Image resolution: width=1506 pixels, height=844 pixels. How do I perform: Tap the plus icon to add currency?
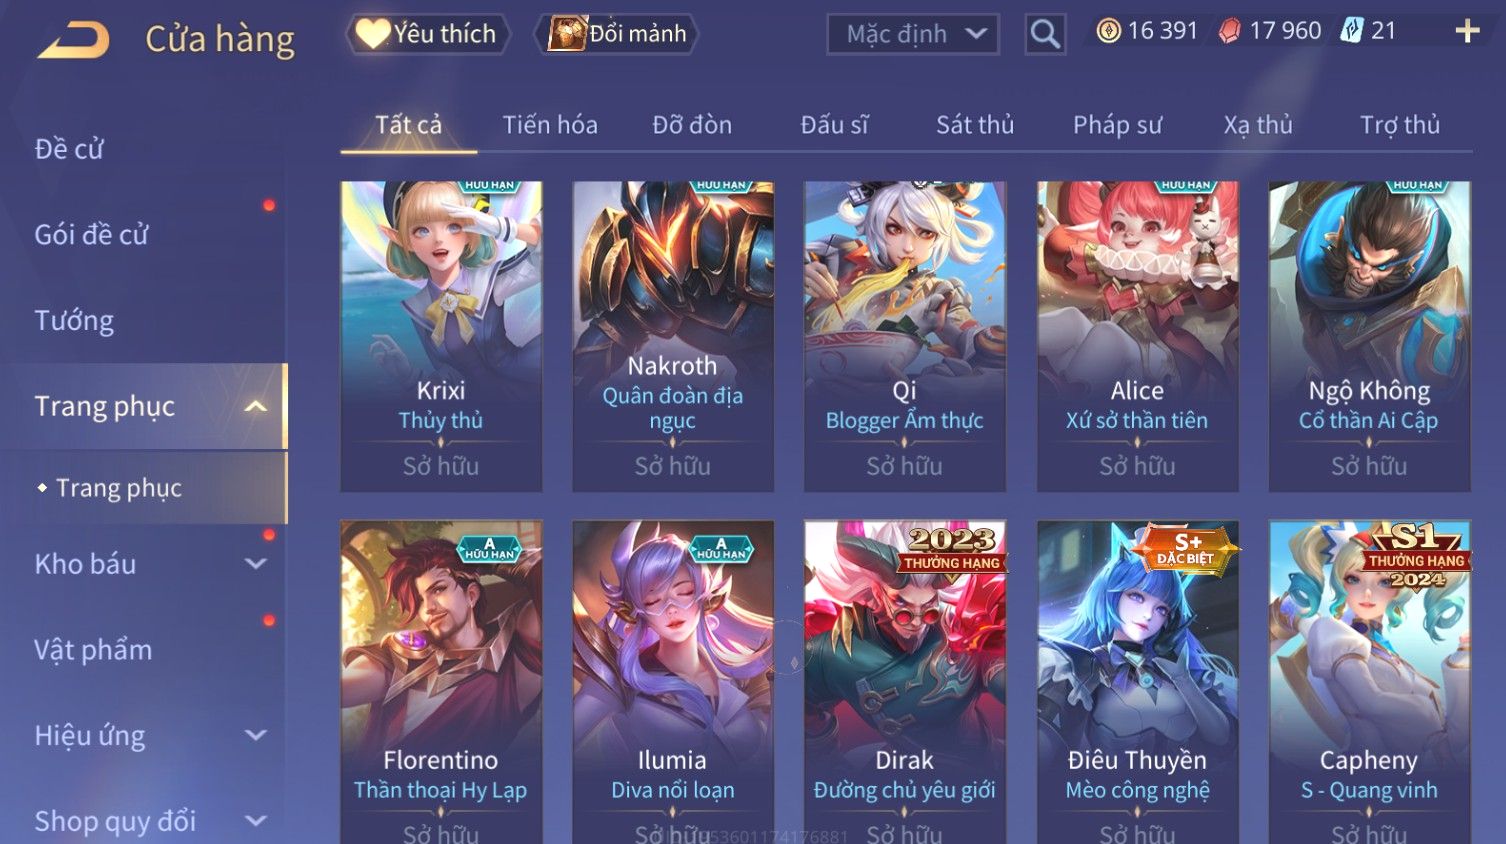coord(1467,32)
